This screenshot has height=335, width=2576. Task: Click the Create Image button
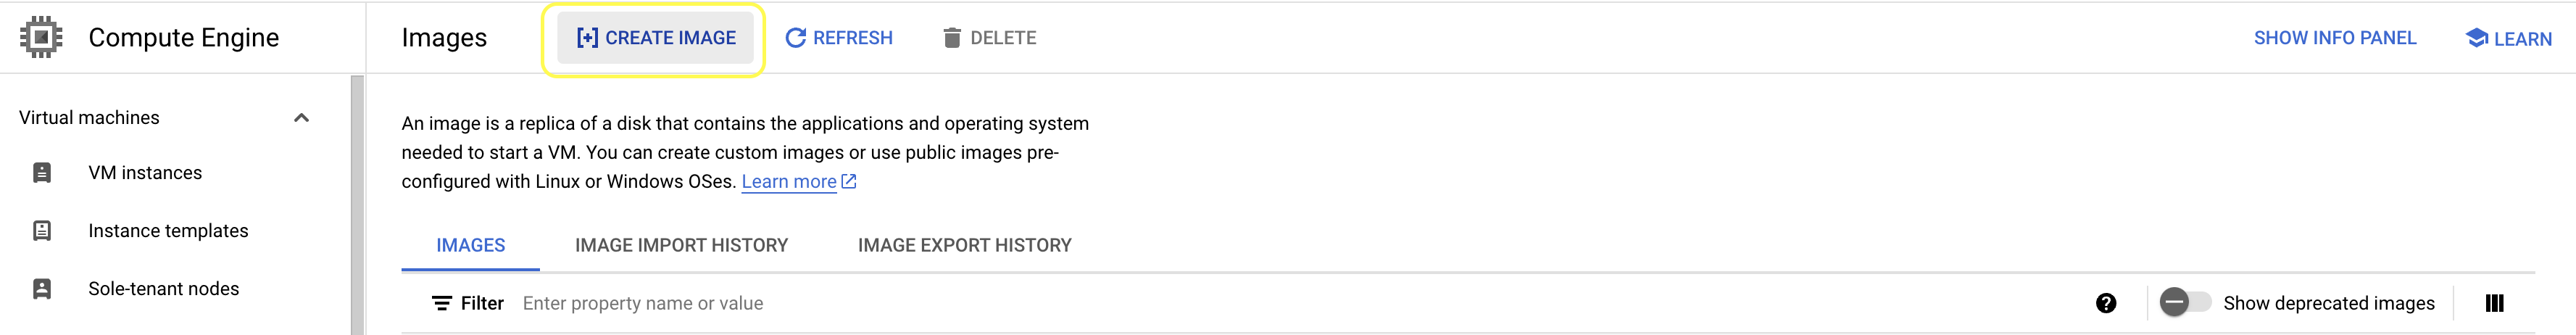[655, 38]
